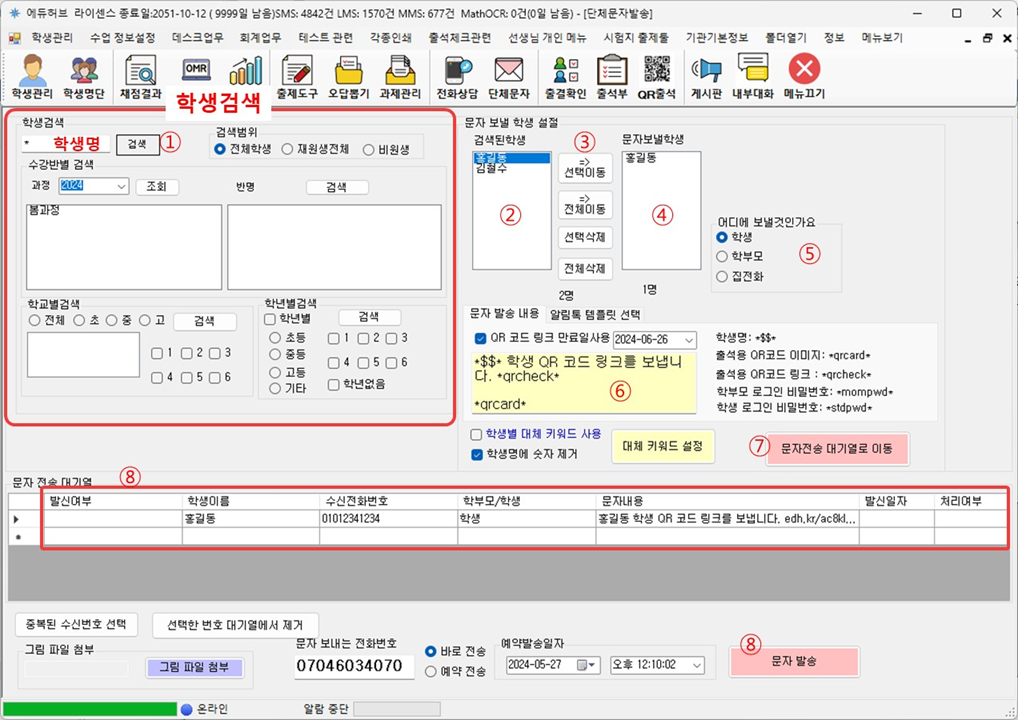Viewport: 1018px width, 720px height.
Task: Launch the 출제도구 toolbar icon
Action: coord(296,78)
